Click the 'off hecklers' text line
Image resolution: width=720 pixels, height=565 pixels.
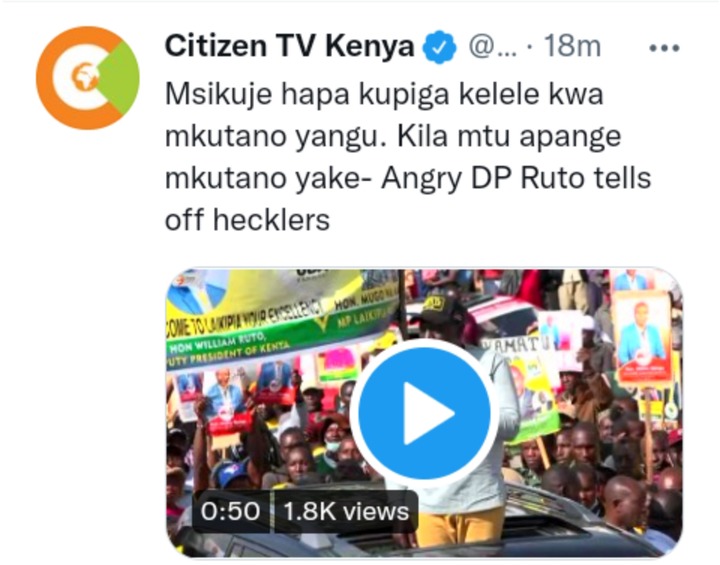248,220
